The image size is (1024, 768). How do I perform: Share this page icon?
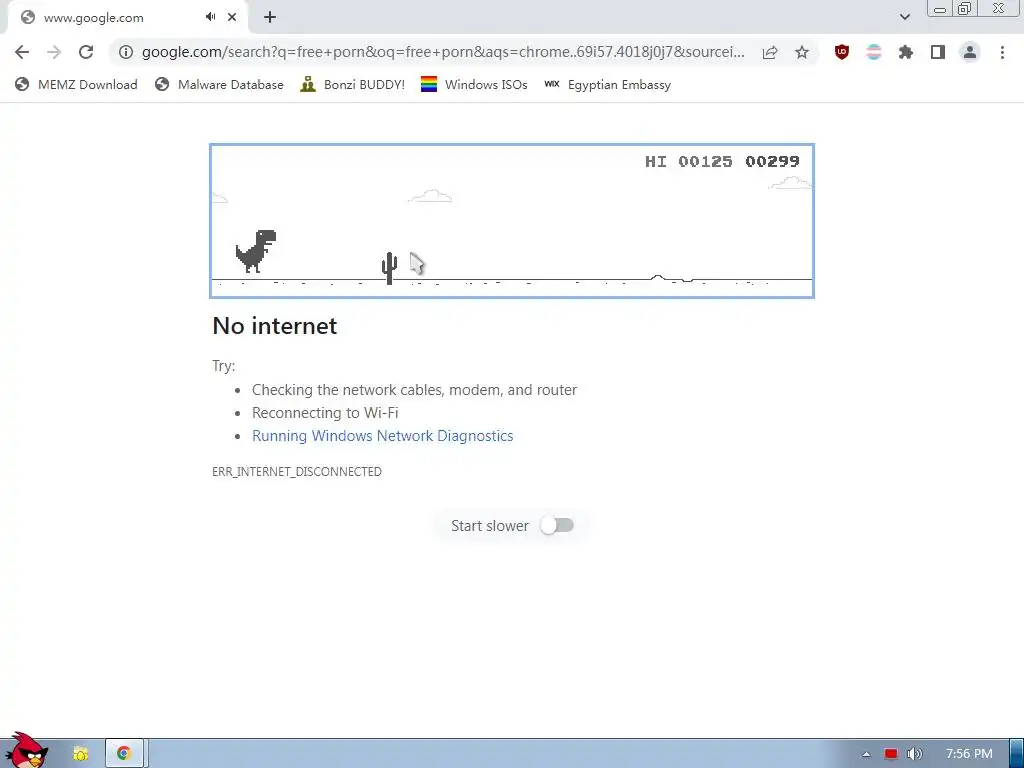click(770, 52)
